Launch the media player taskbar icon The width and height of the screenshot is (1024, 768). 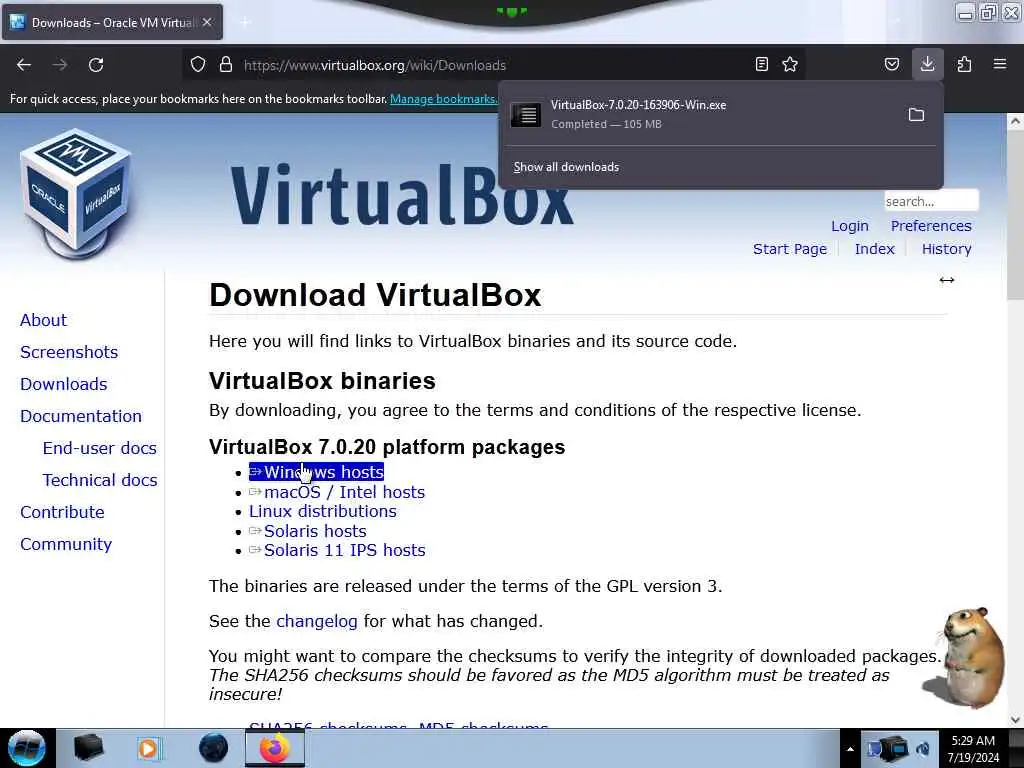[148, 748]
